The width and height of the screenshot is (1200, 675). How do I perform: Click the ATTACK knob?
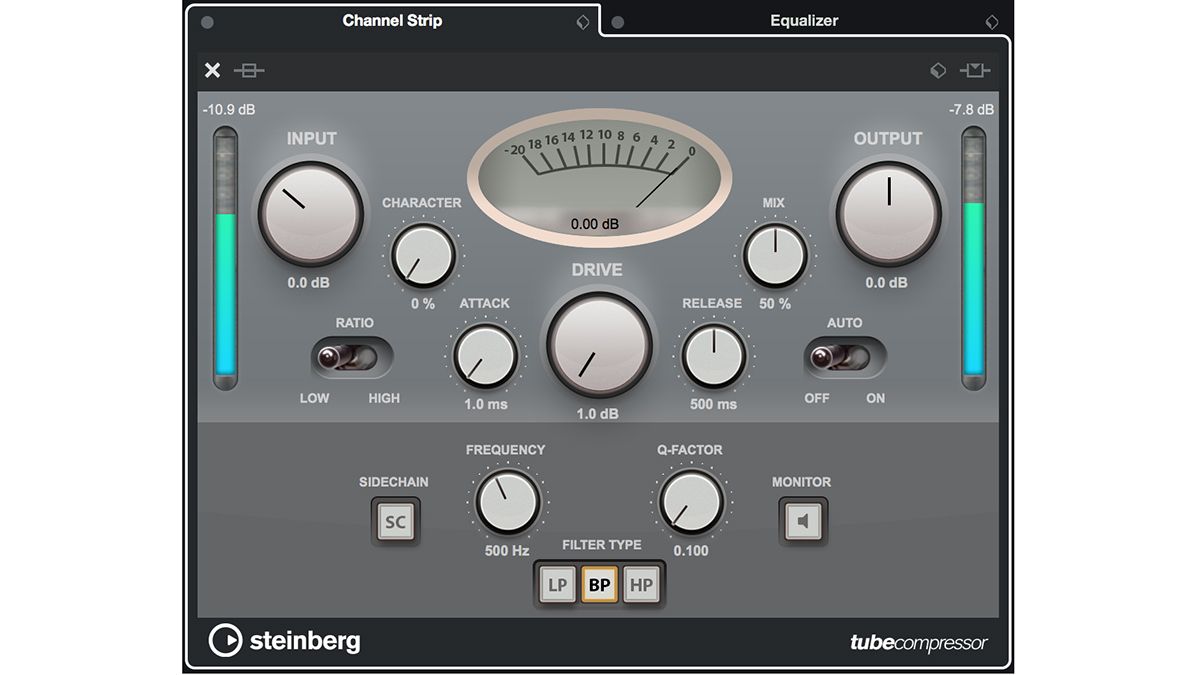pyautogui.click(x=485, y=357)
